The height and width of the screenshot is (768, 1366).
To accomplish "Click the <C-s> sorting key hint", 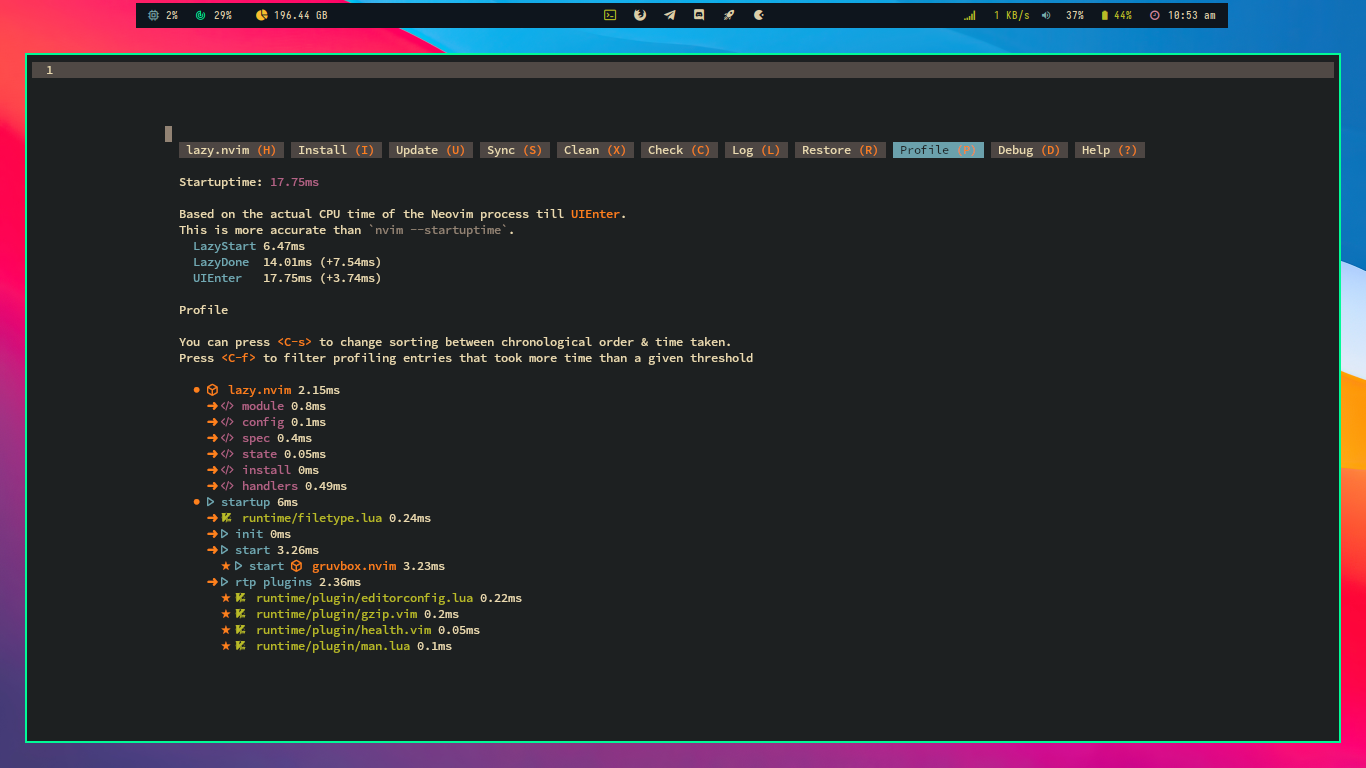I will (294, 342).
